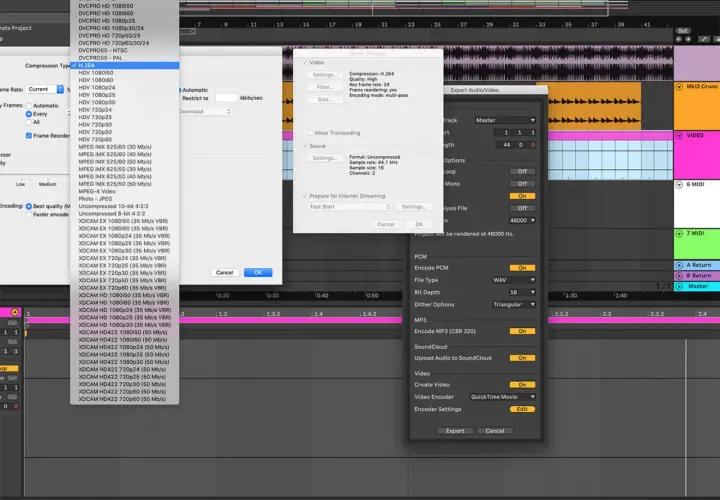
Task: Toggle Allow Transcoding checkbox
Action: (310, 133)
